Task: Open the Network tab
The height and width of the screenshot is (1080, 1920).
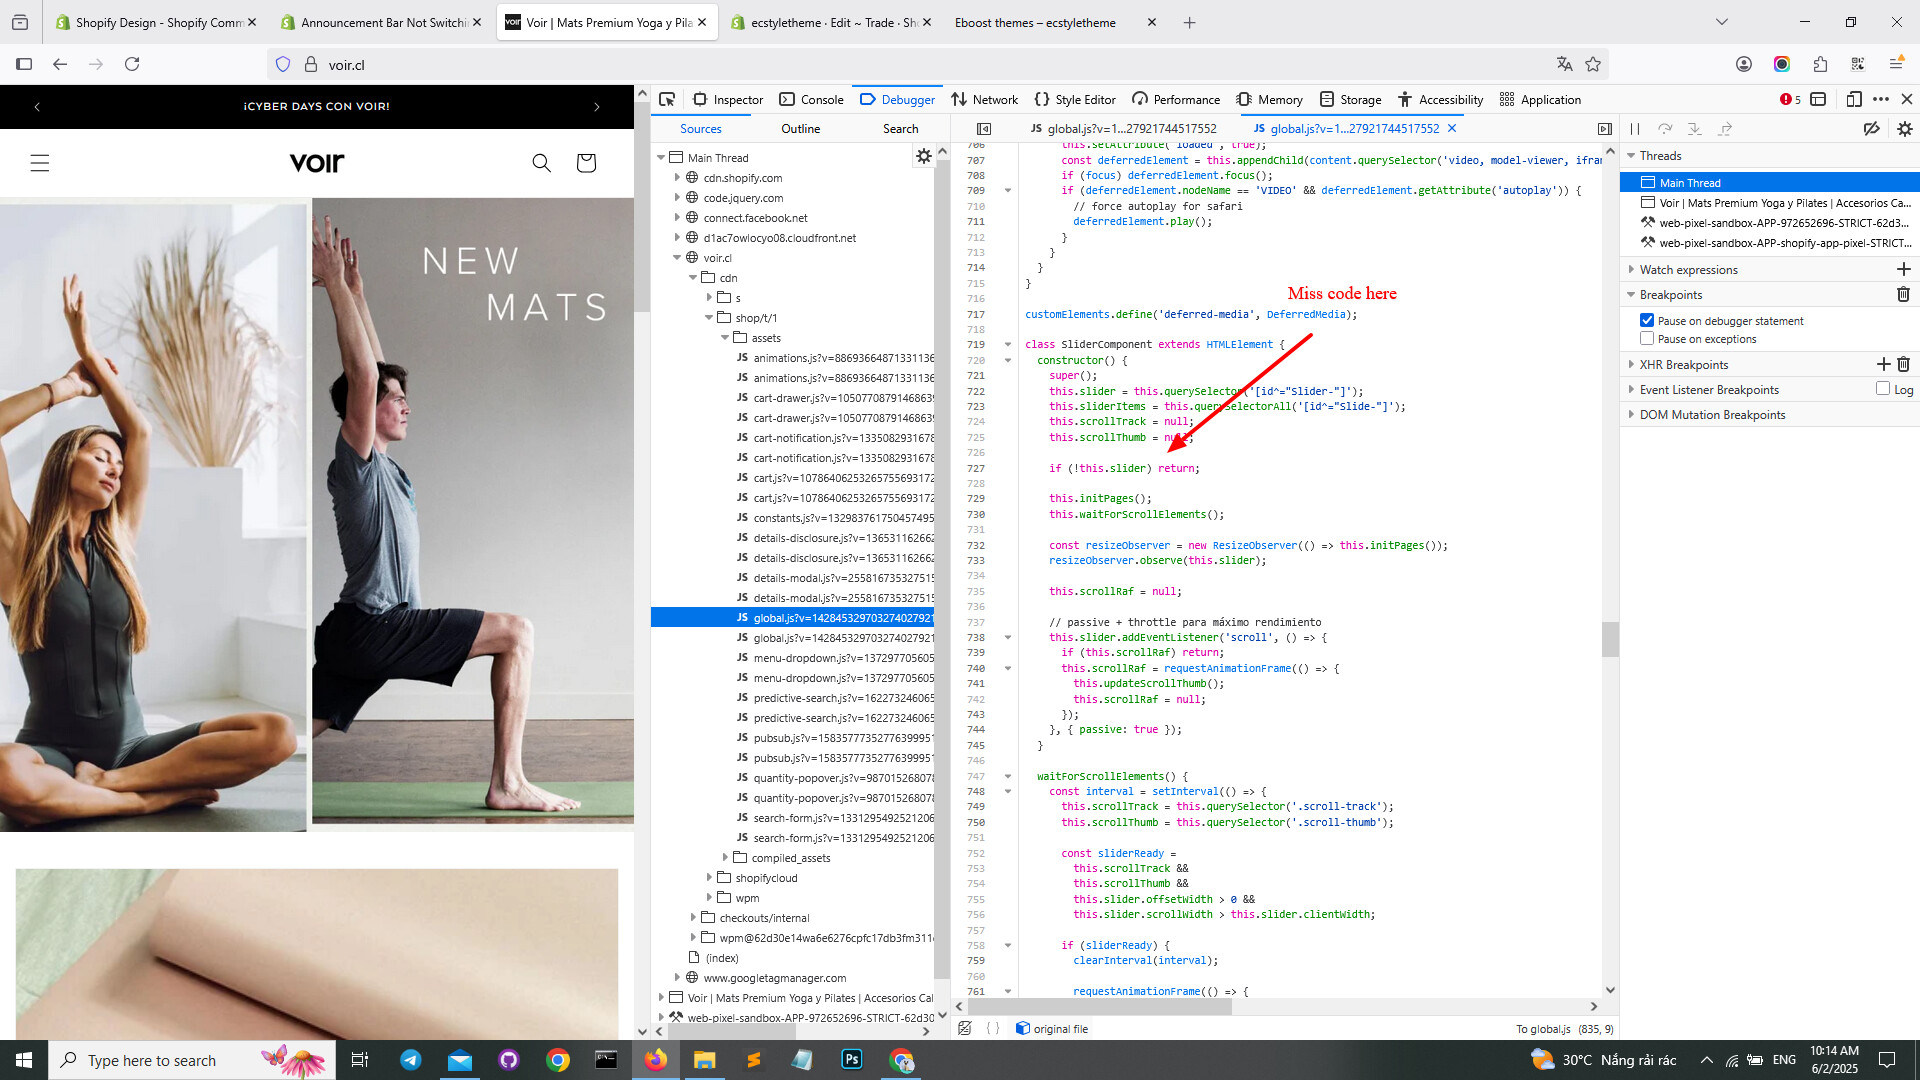Action: click(x=985, y=99)
